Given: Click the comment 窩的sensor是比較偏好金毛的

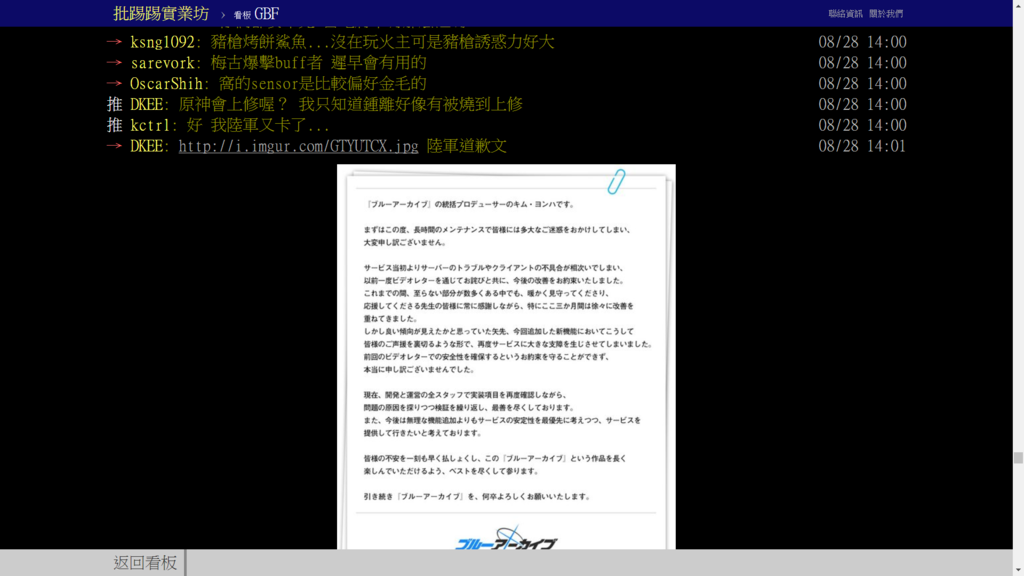Looking at the screenshot, I should tap(322, 84).
